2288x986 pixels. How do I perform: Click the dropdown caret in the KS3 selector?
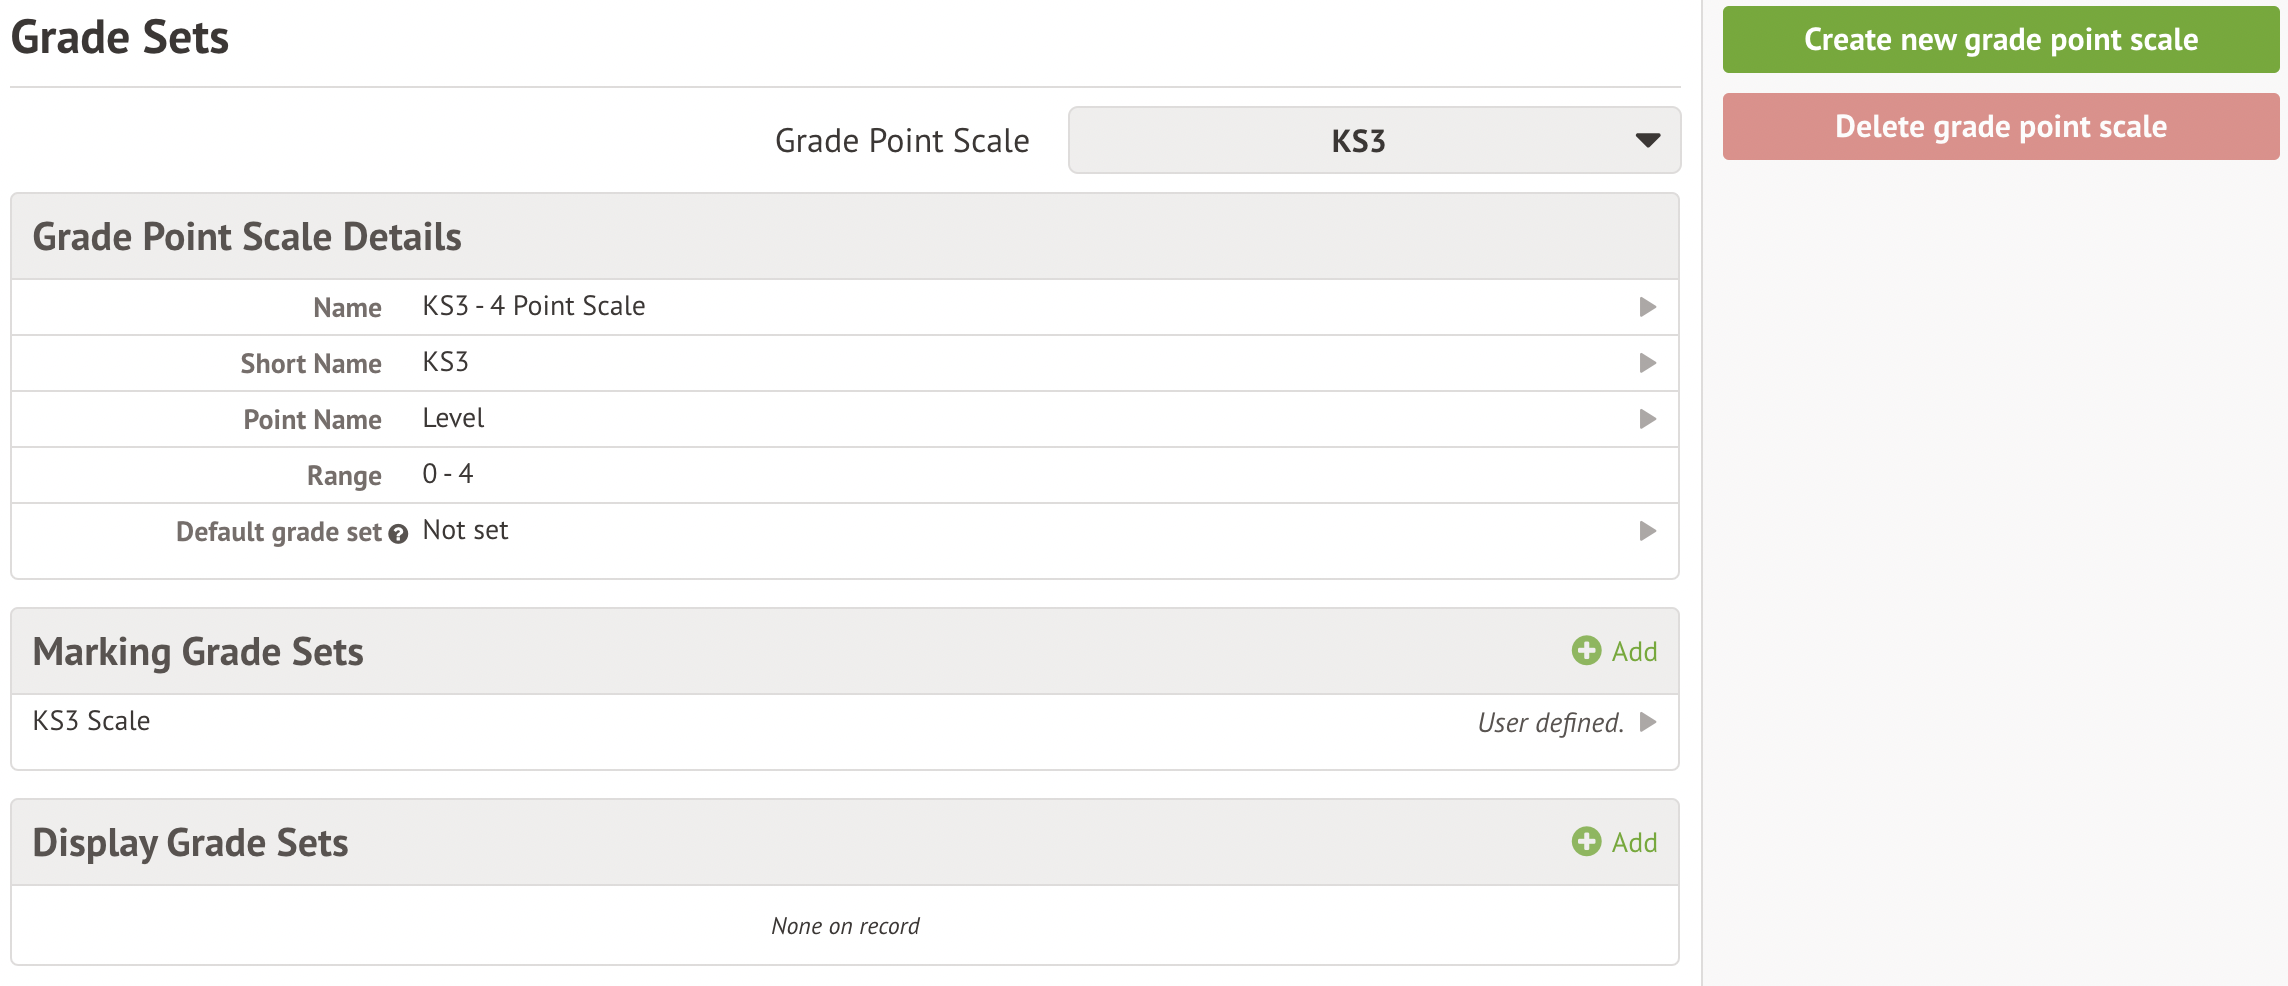pyautogui.click(x=1647, y=141)
